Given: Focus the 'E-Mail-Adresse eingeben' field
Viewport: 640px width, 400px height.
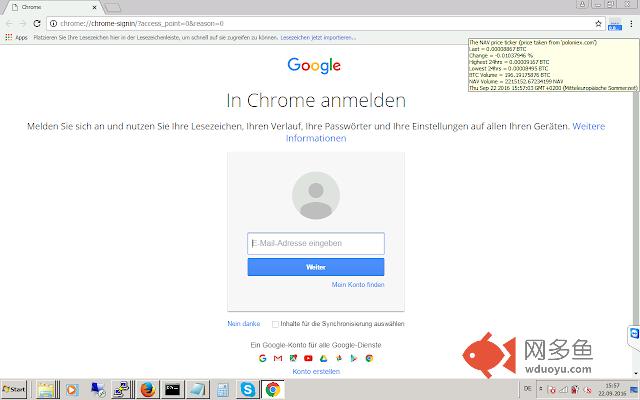Looking at the screenshot, I should pyautogui.click(x=316, y=243).
